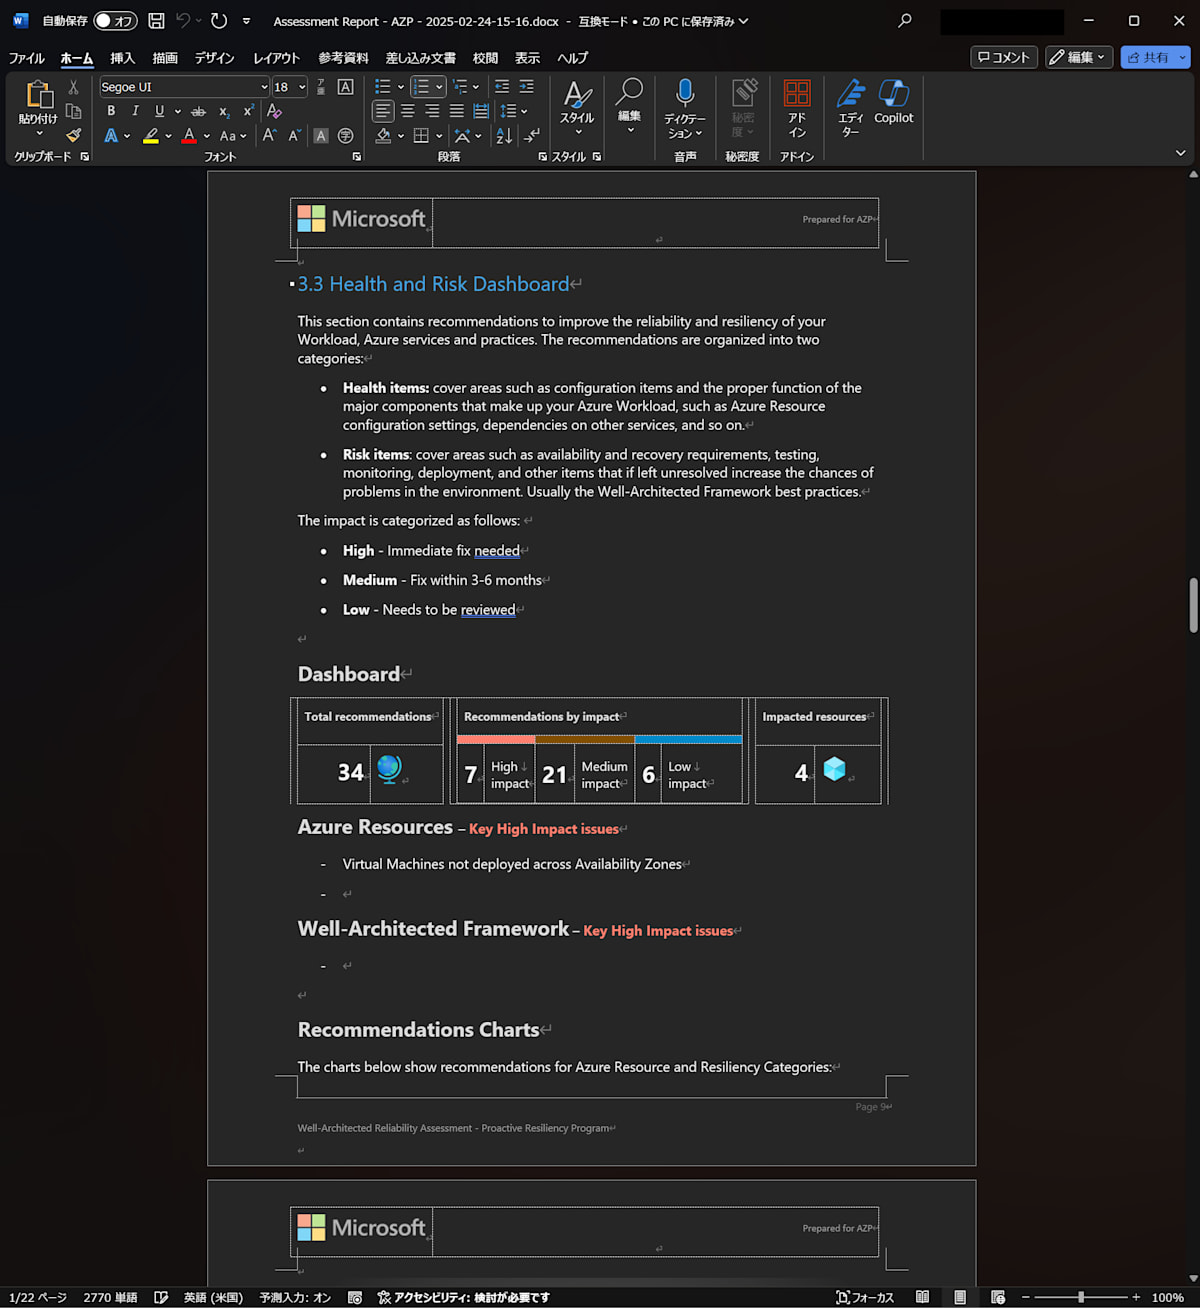Apply superscript formatting

click(x=248, y=111)
